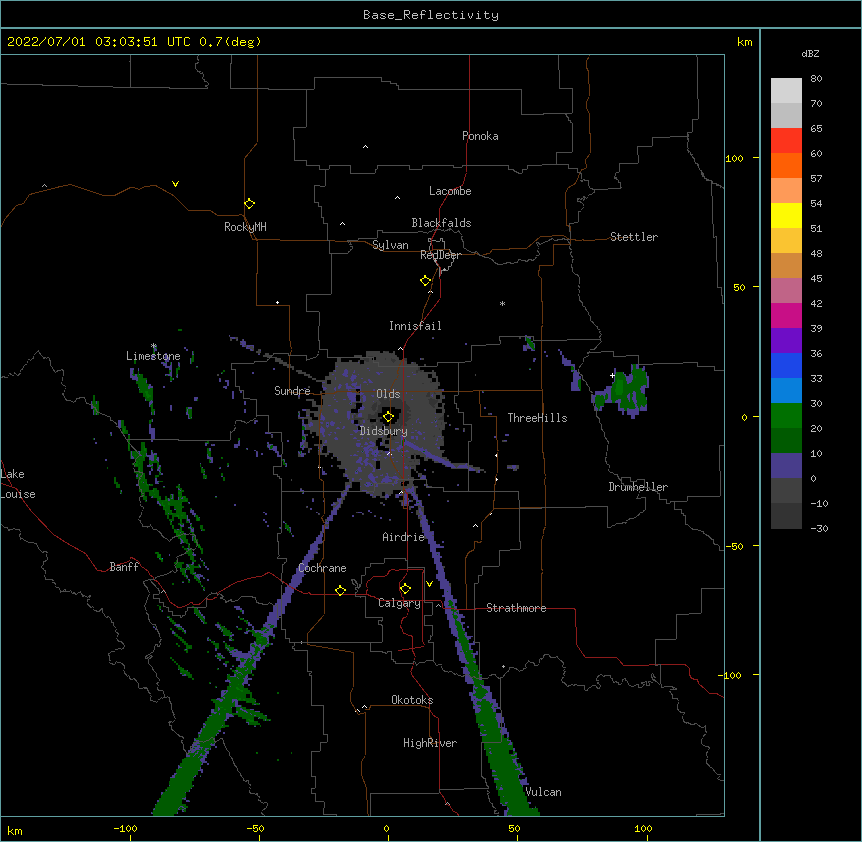Click the Stettler city label

634,237
